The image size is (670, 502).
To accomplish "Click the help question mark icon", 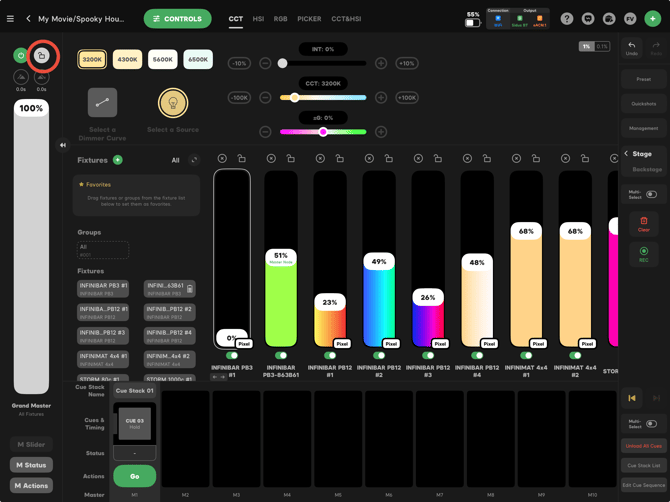I will click(567, 19).
